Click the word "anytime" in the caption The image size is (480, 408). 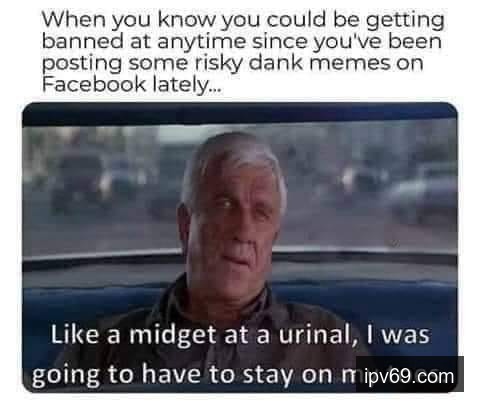(x=202, y=42)
